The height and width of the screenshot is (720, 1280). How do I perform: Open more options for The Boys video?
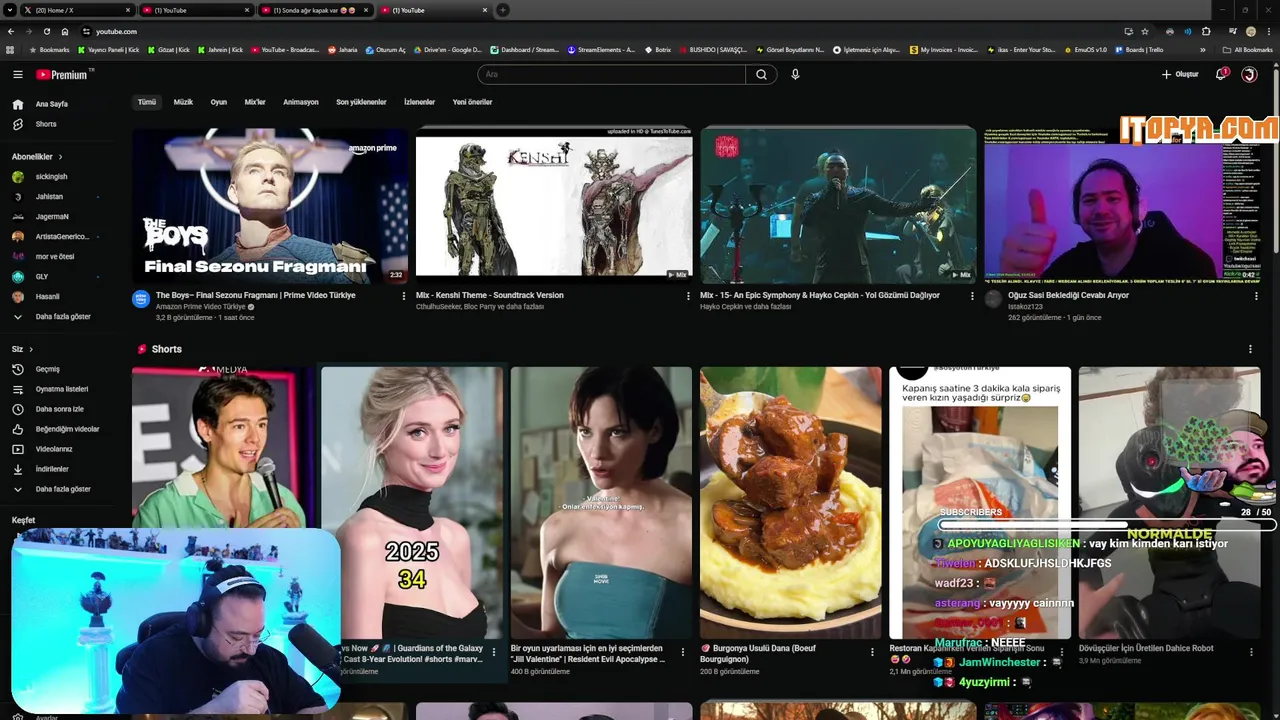[404, 296]
